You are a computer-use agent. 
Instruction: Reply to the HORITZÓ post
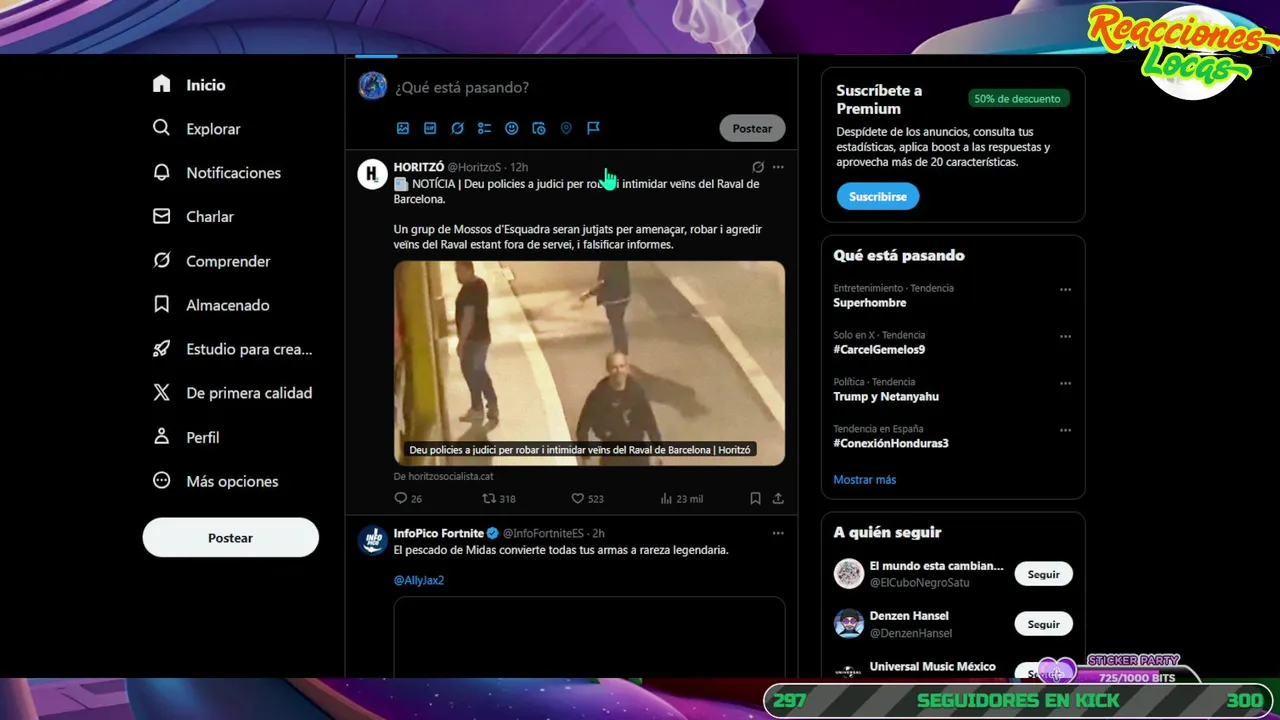click(401, 498)
